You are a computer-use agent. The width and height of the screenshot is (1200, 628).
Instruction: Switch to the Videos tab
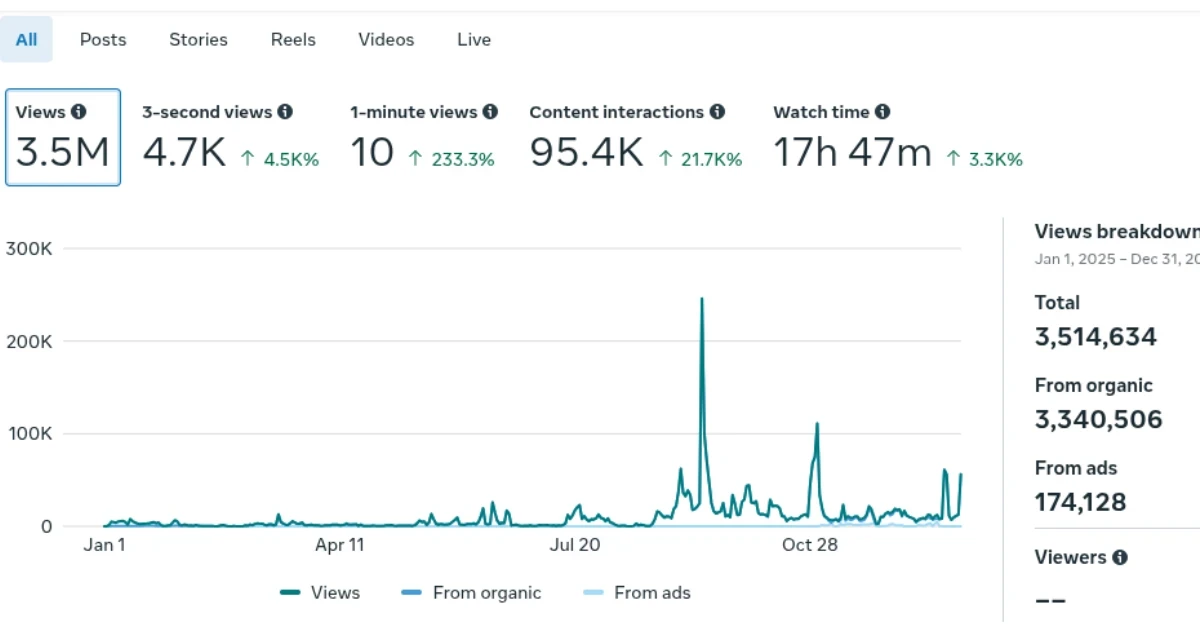[386, 40]
